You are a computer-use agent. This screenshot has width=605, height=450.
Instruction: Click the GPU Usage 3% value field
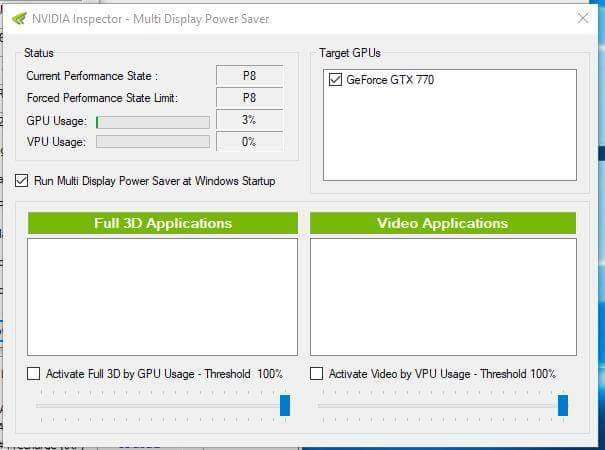pos(250,120)
